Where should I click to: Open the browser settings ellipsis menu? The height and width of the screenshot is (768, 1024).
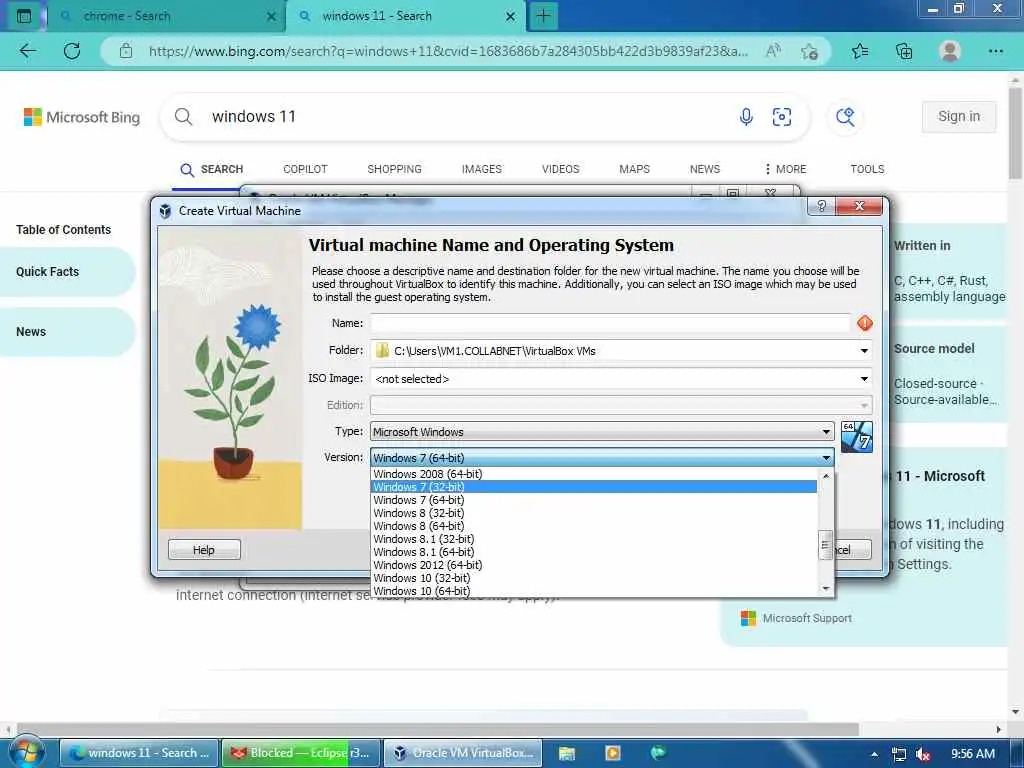tap(995, 51)
